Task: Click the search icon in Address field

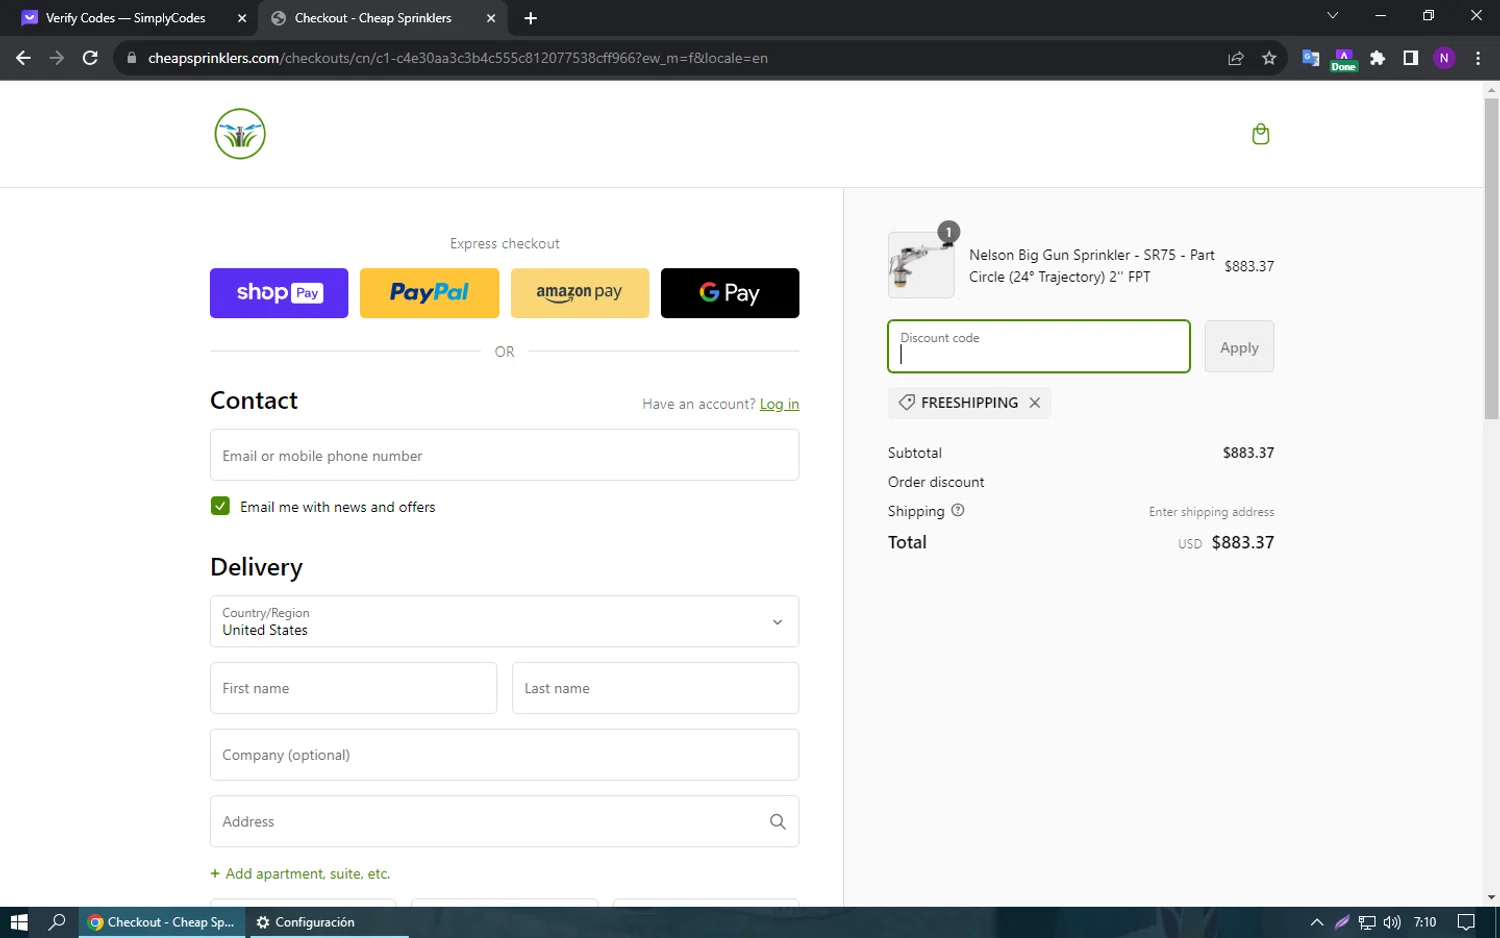Action: [777, 821]
